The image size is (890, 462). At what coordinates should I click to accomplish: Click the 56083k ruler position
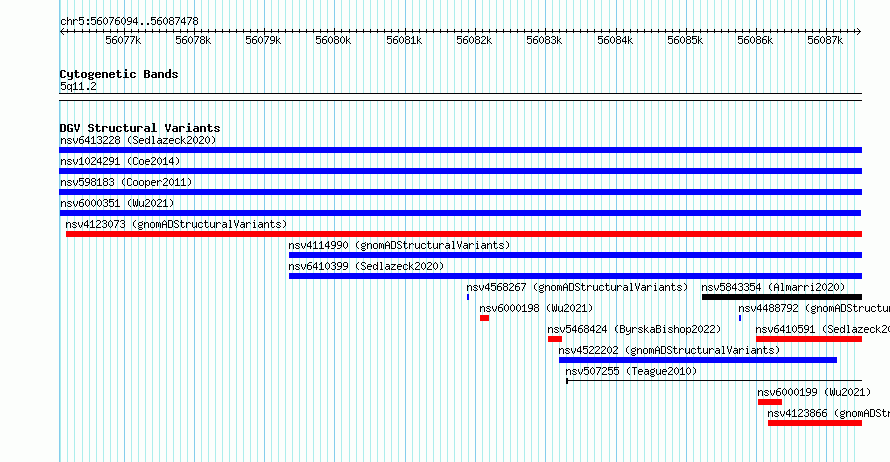click(x=544, y=40)
